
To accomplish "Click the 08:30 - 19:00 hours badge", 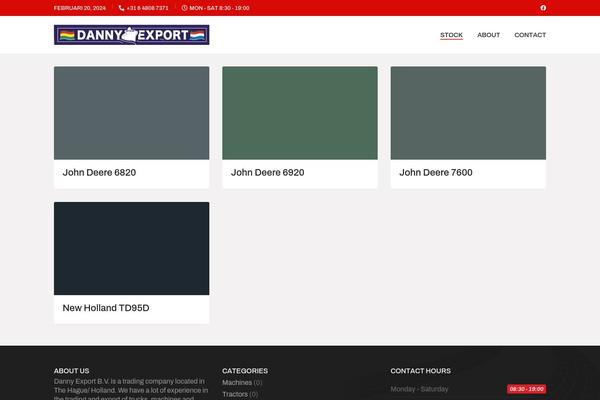I will (x=527, y=389).
